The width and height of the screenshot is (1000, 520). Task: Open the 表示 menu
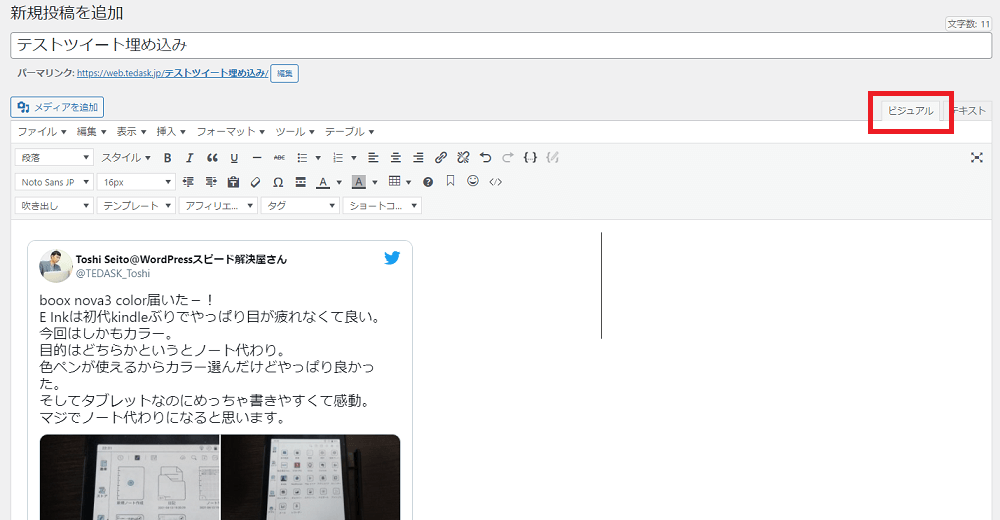pyautogui.click(x=131, y=131)
